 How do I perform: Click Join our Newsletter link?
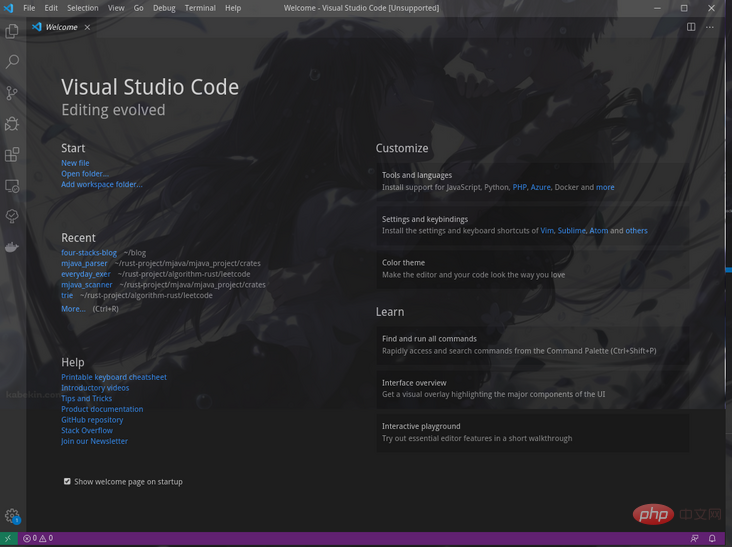coord(94,442)
